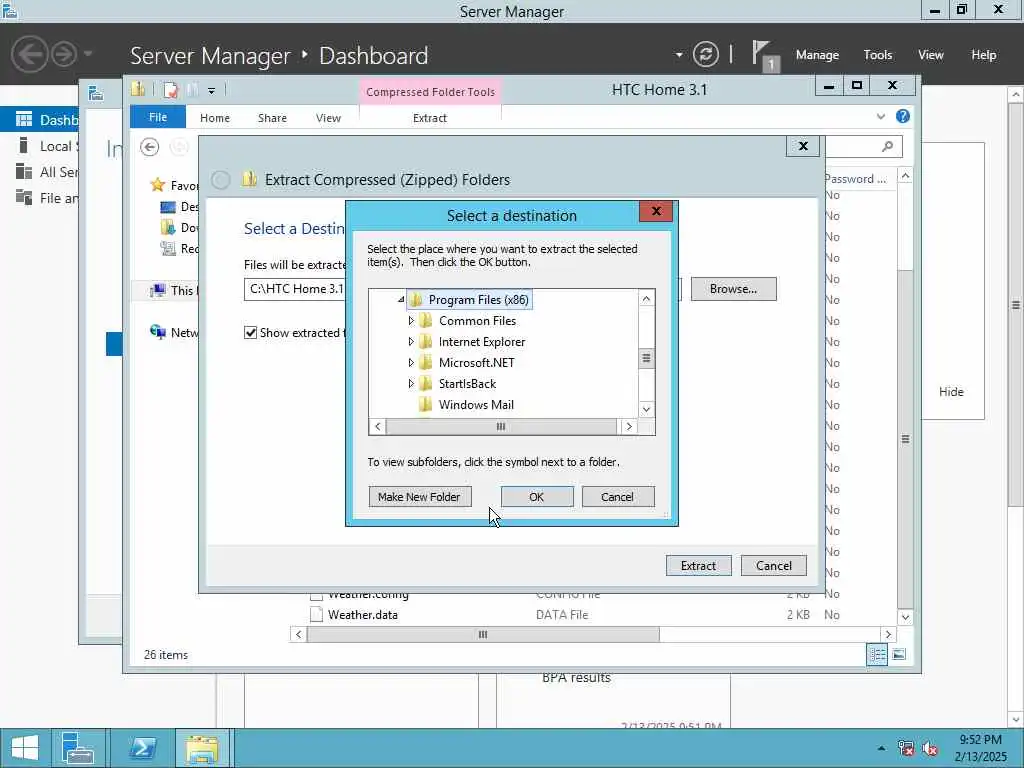Click Hide link in Server Manager
The image size is (1024, 768).
(951, 392)
